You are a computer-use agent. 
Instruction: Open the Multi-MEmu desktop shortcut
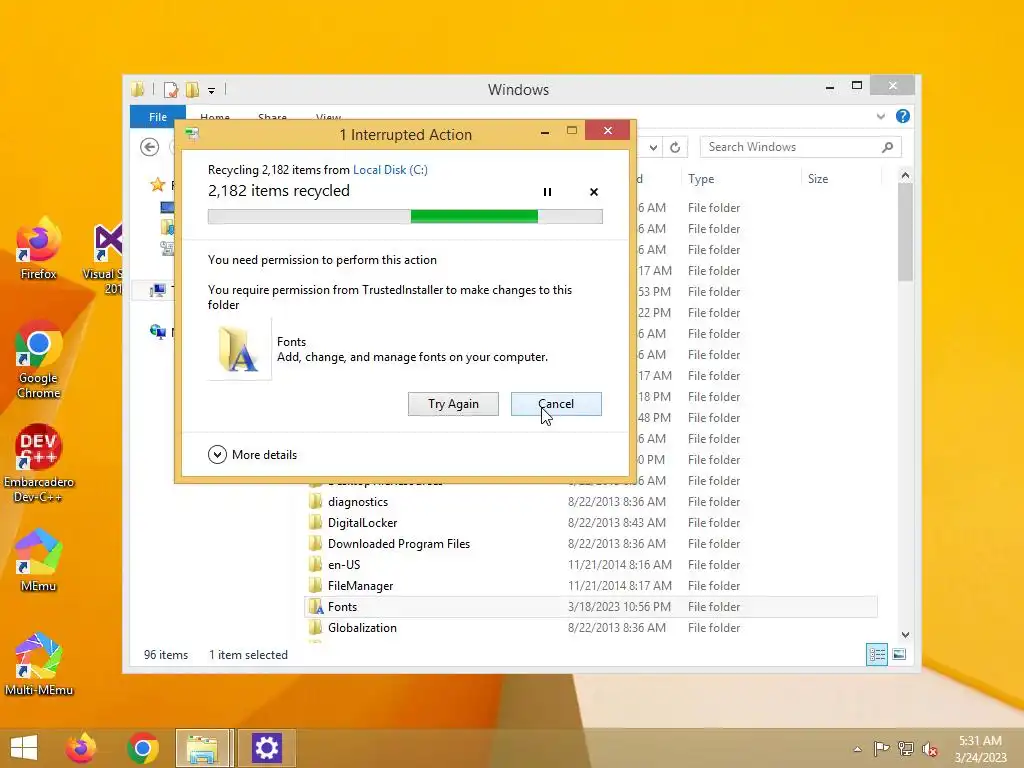(39, 664)
